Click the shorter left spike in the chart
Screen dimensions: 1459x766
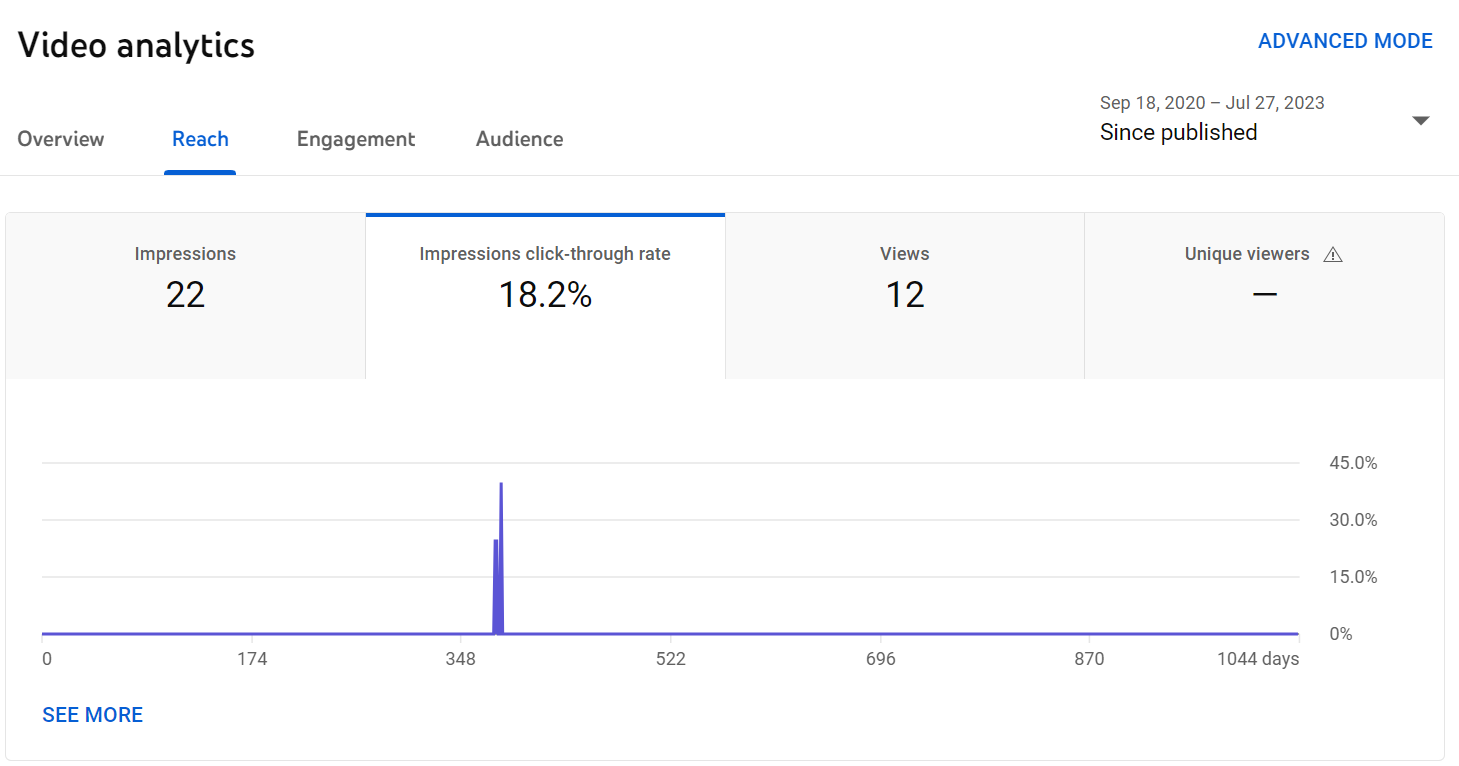pyautogui.click(x=495, y=542)
